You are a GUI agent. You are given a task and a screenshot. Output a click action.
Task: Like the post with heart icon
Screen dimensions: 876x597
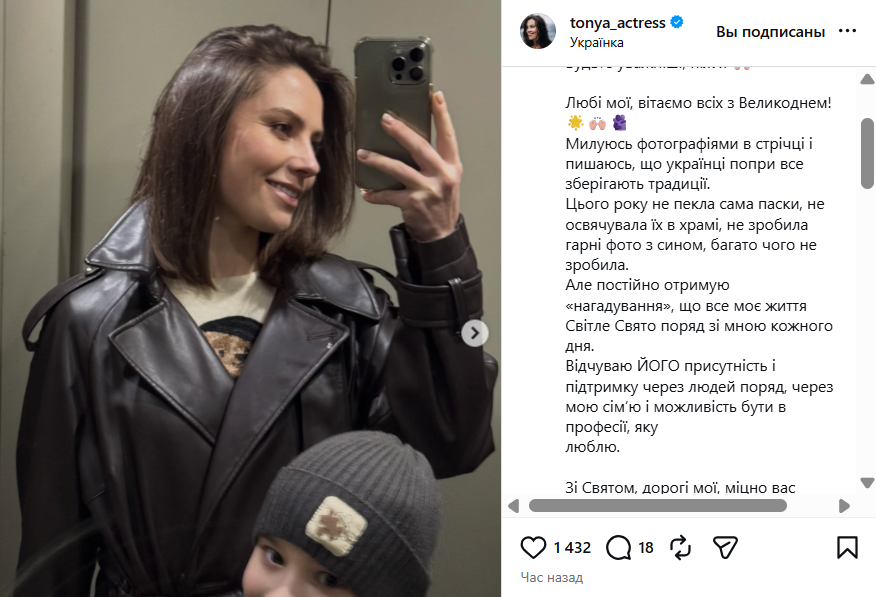coord(533,547)
